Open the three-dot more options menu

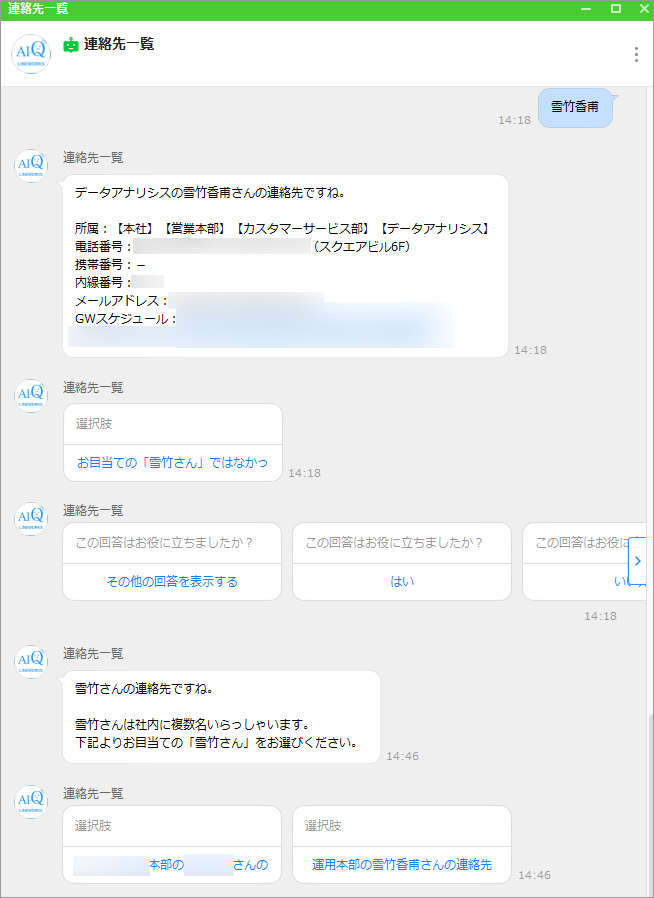point(636,54)
